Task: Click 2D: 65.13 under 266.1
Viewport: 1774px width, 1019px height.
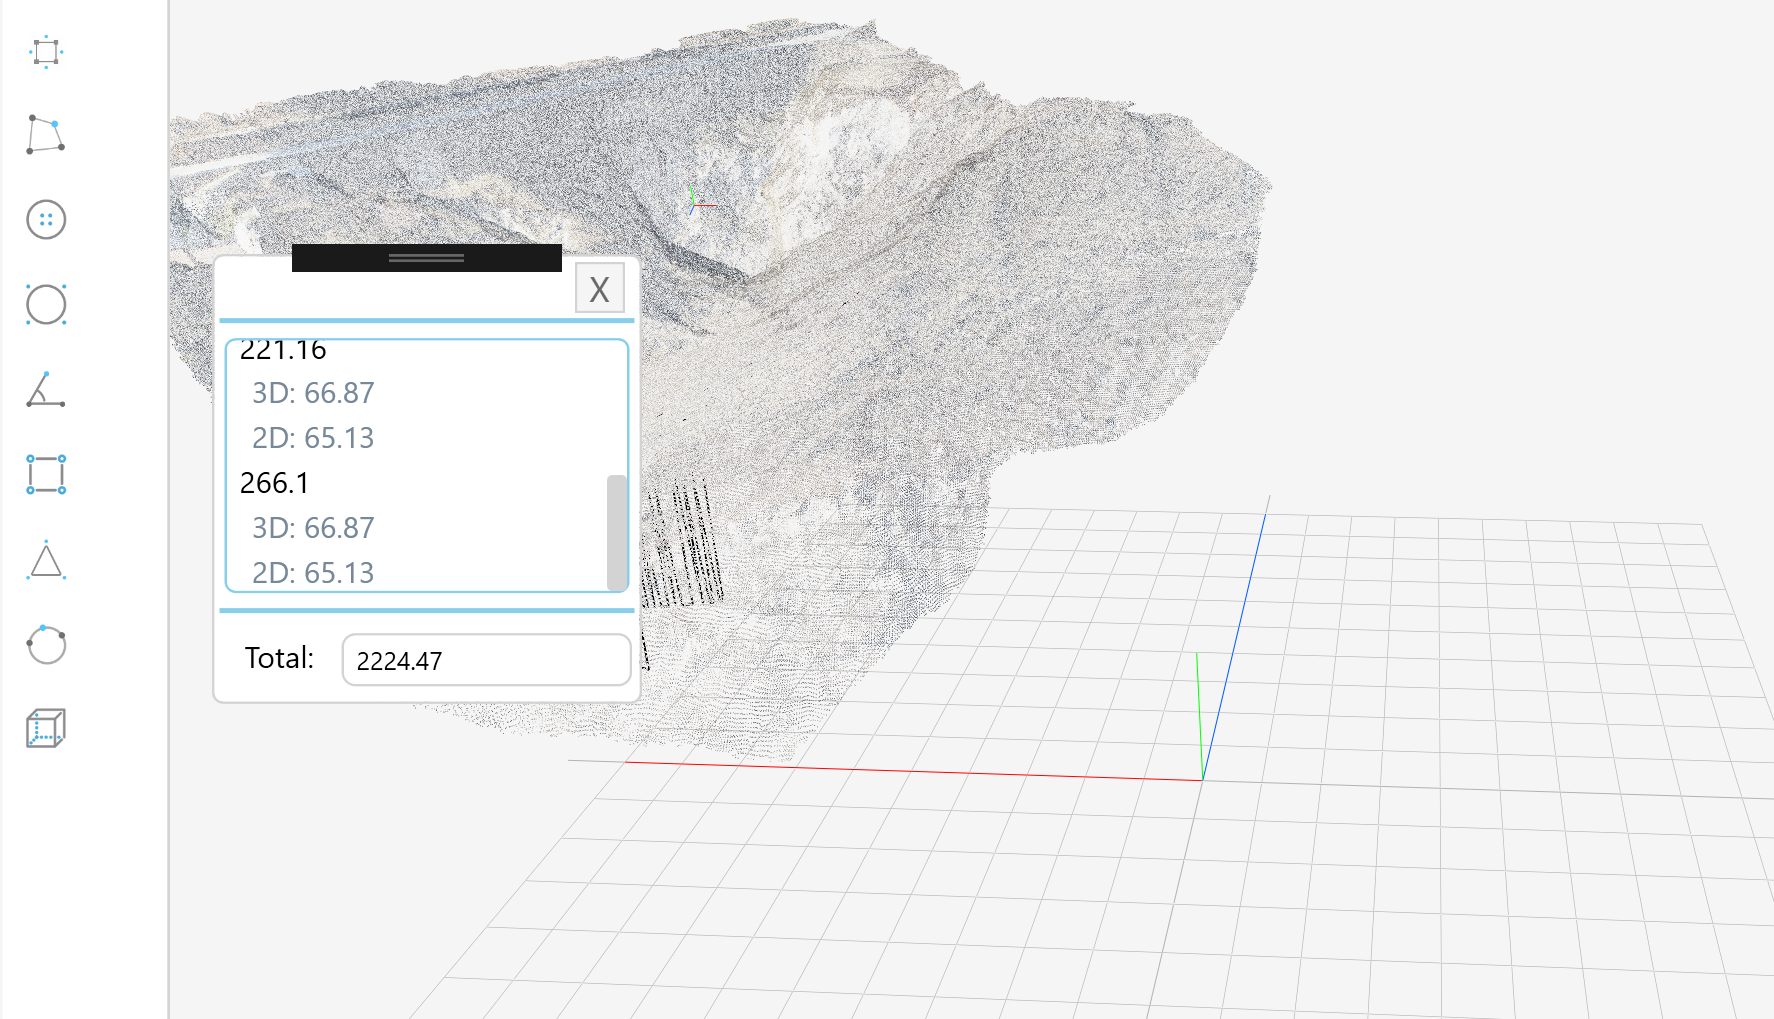Action: click(x=313, y=573)
